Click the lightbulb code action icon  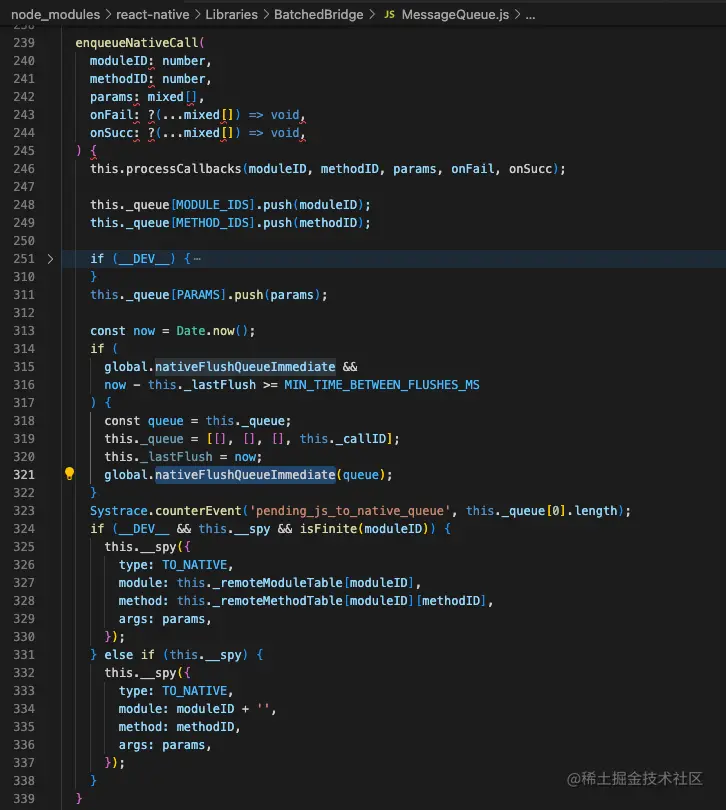(69, 474)
